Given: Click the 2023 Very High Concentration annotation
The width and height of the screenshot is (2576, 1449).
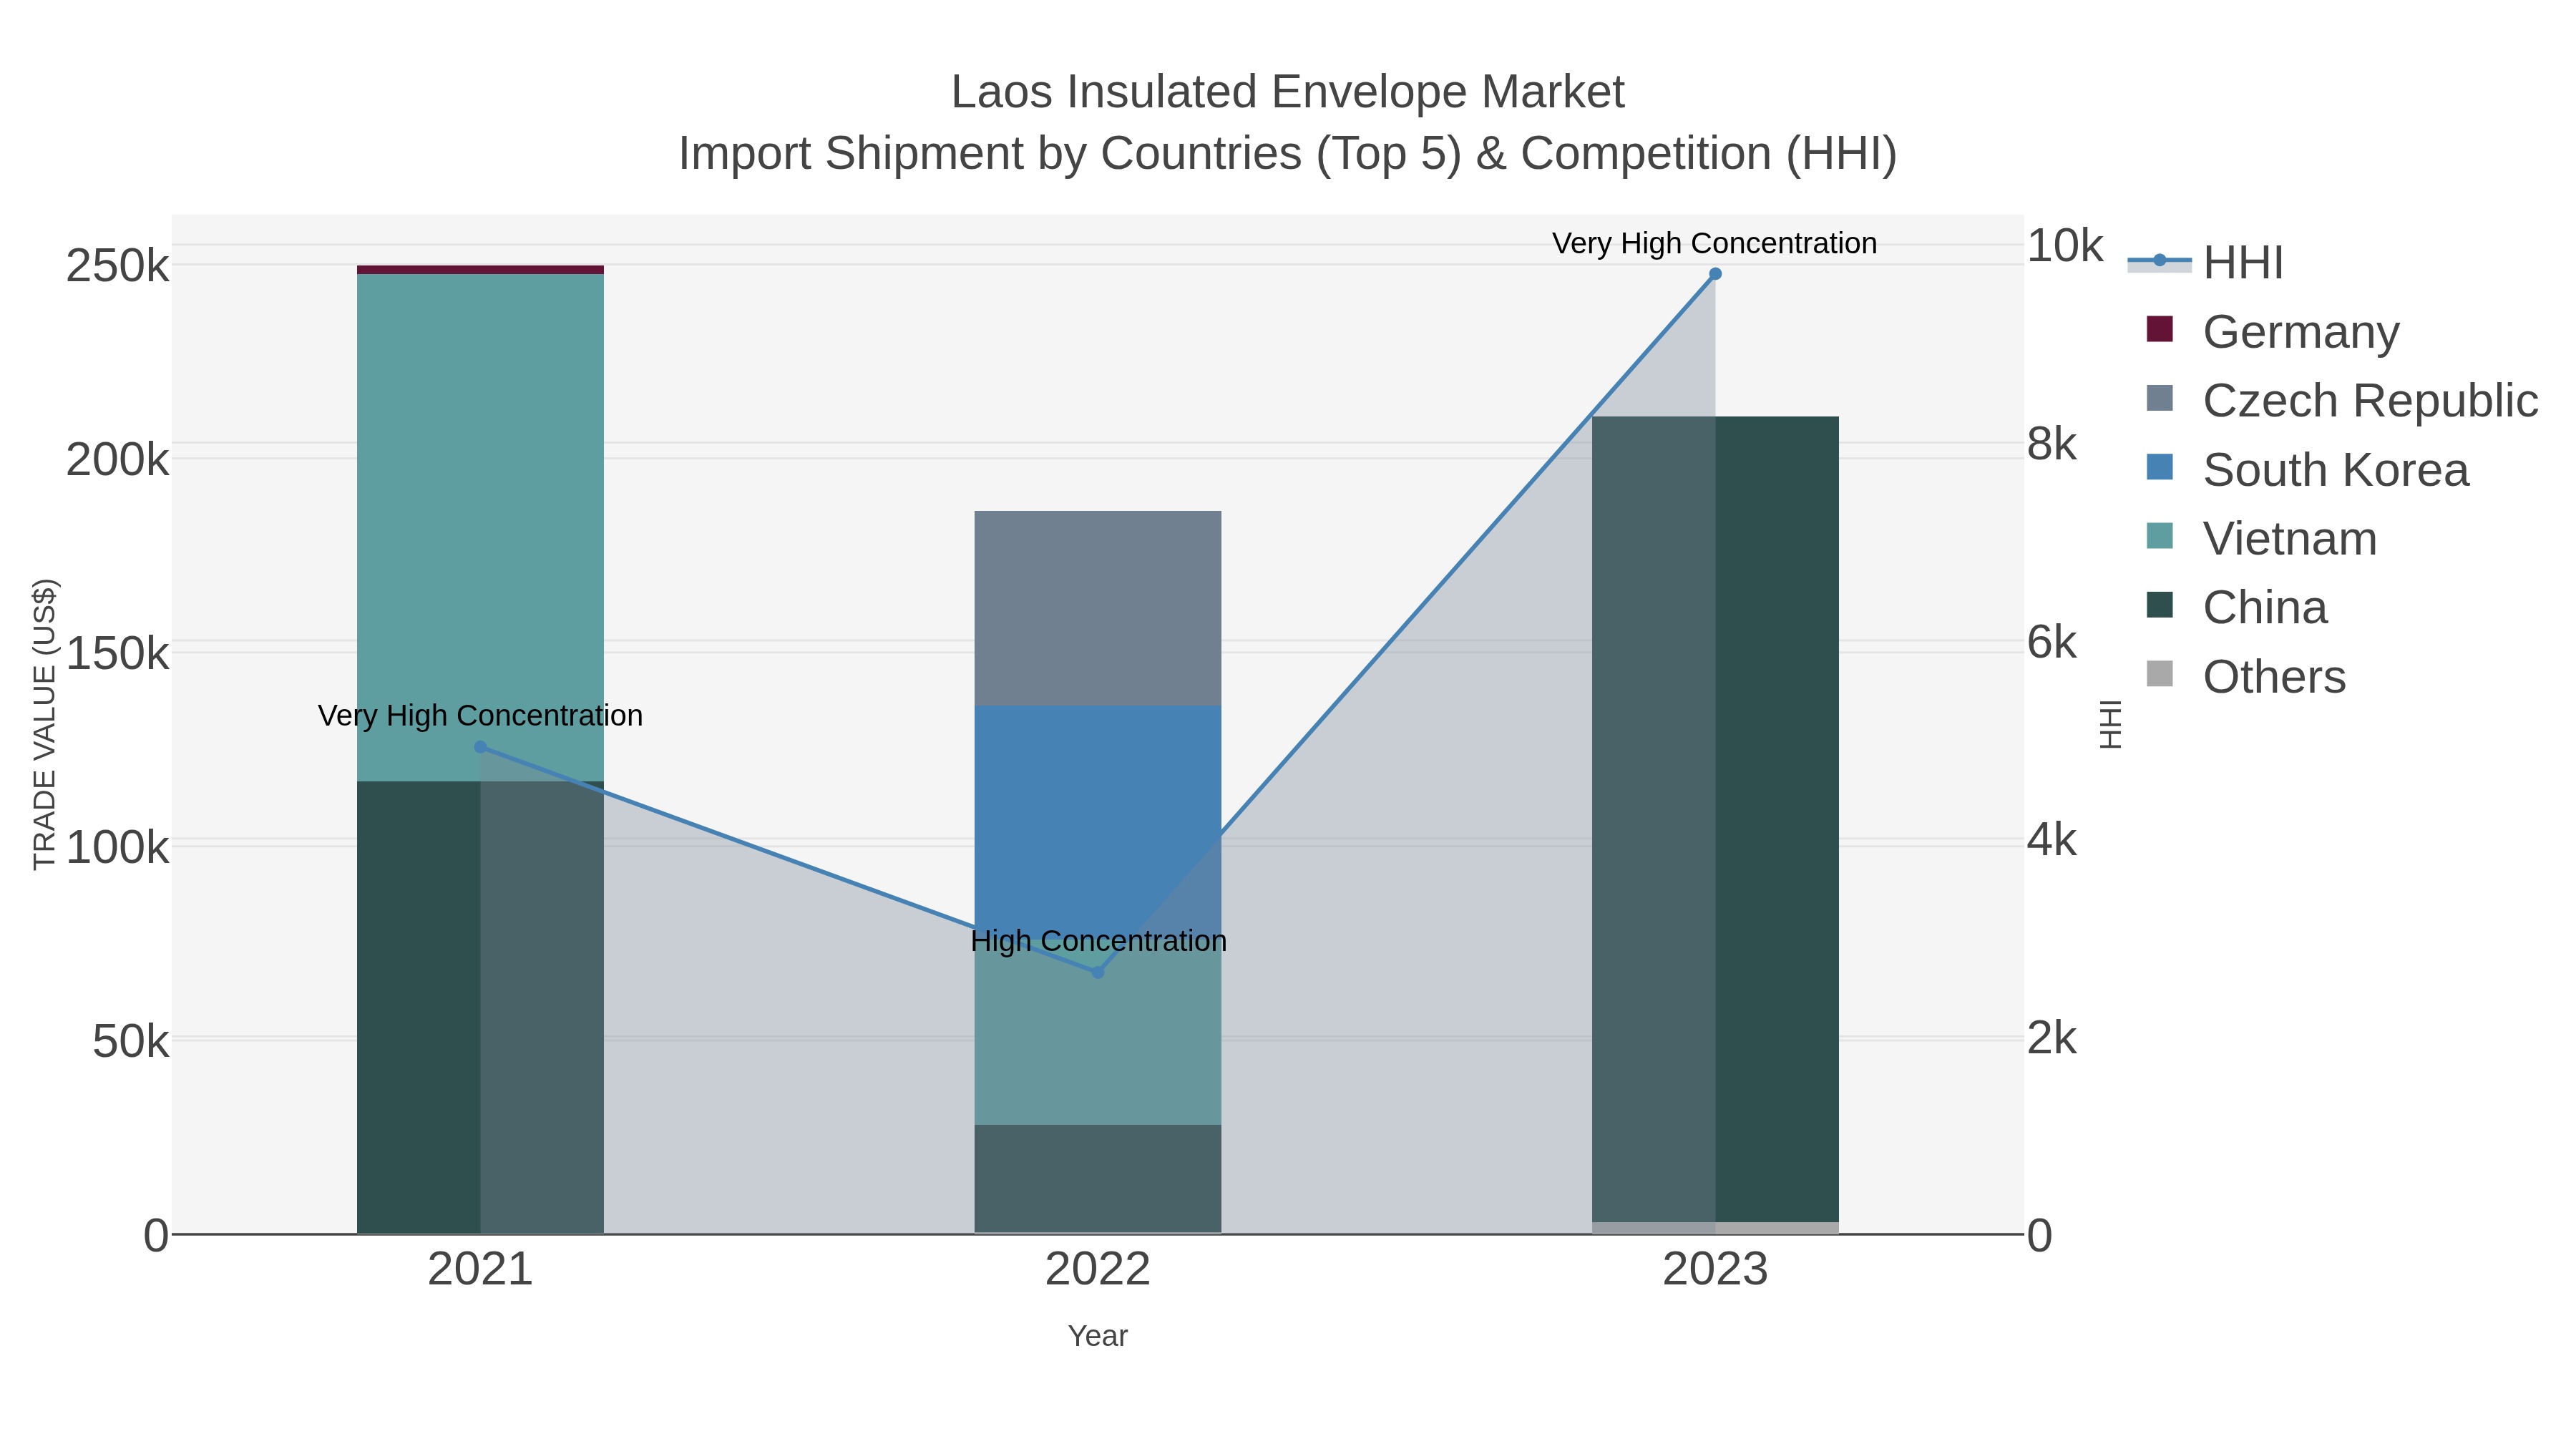Looking at the screenshot, I should 1715,243.
